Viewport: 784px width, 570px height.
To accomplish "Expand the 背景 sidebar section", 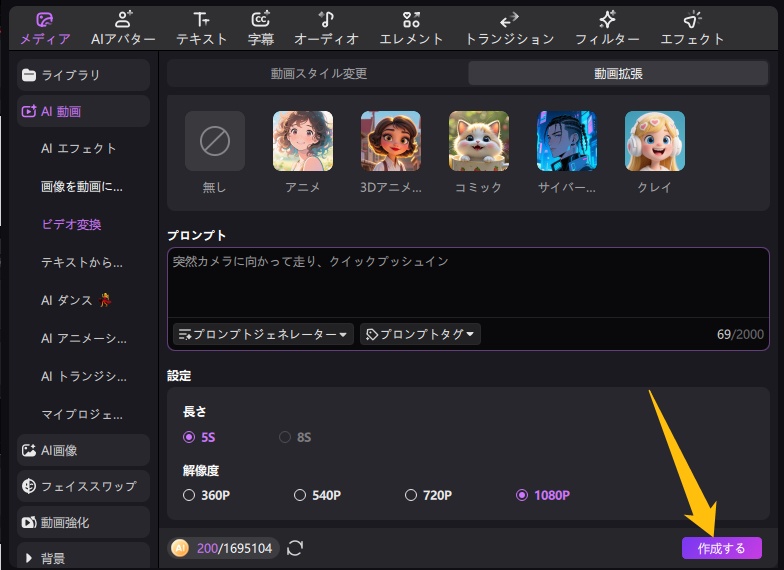I will [84, 557].
